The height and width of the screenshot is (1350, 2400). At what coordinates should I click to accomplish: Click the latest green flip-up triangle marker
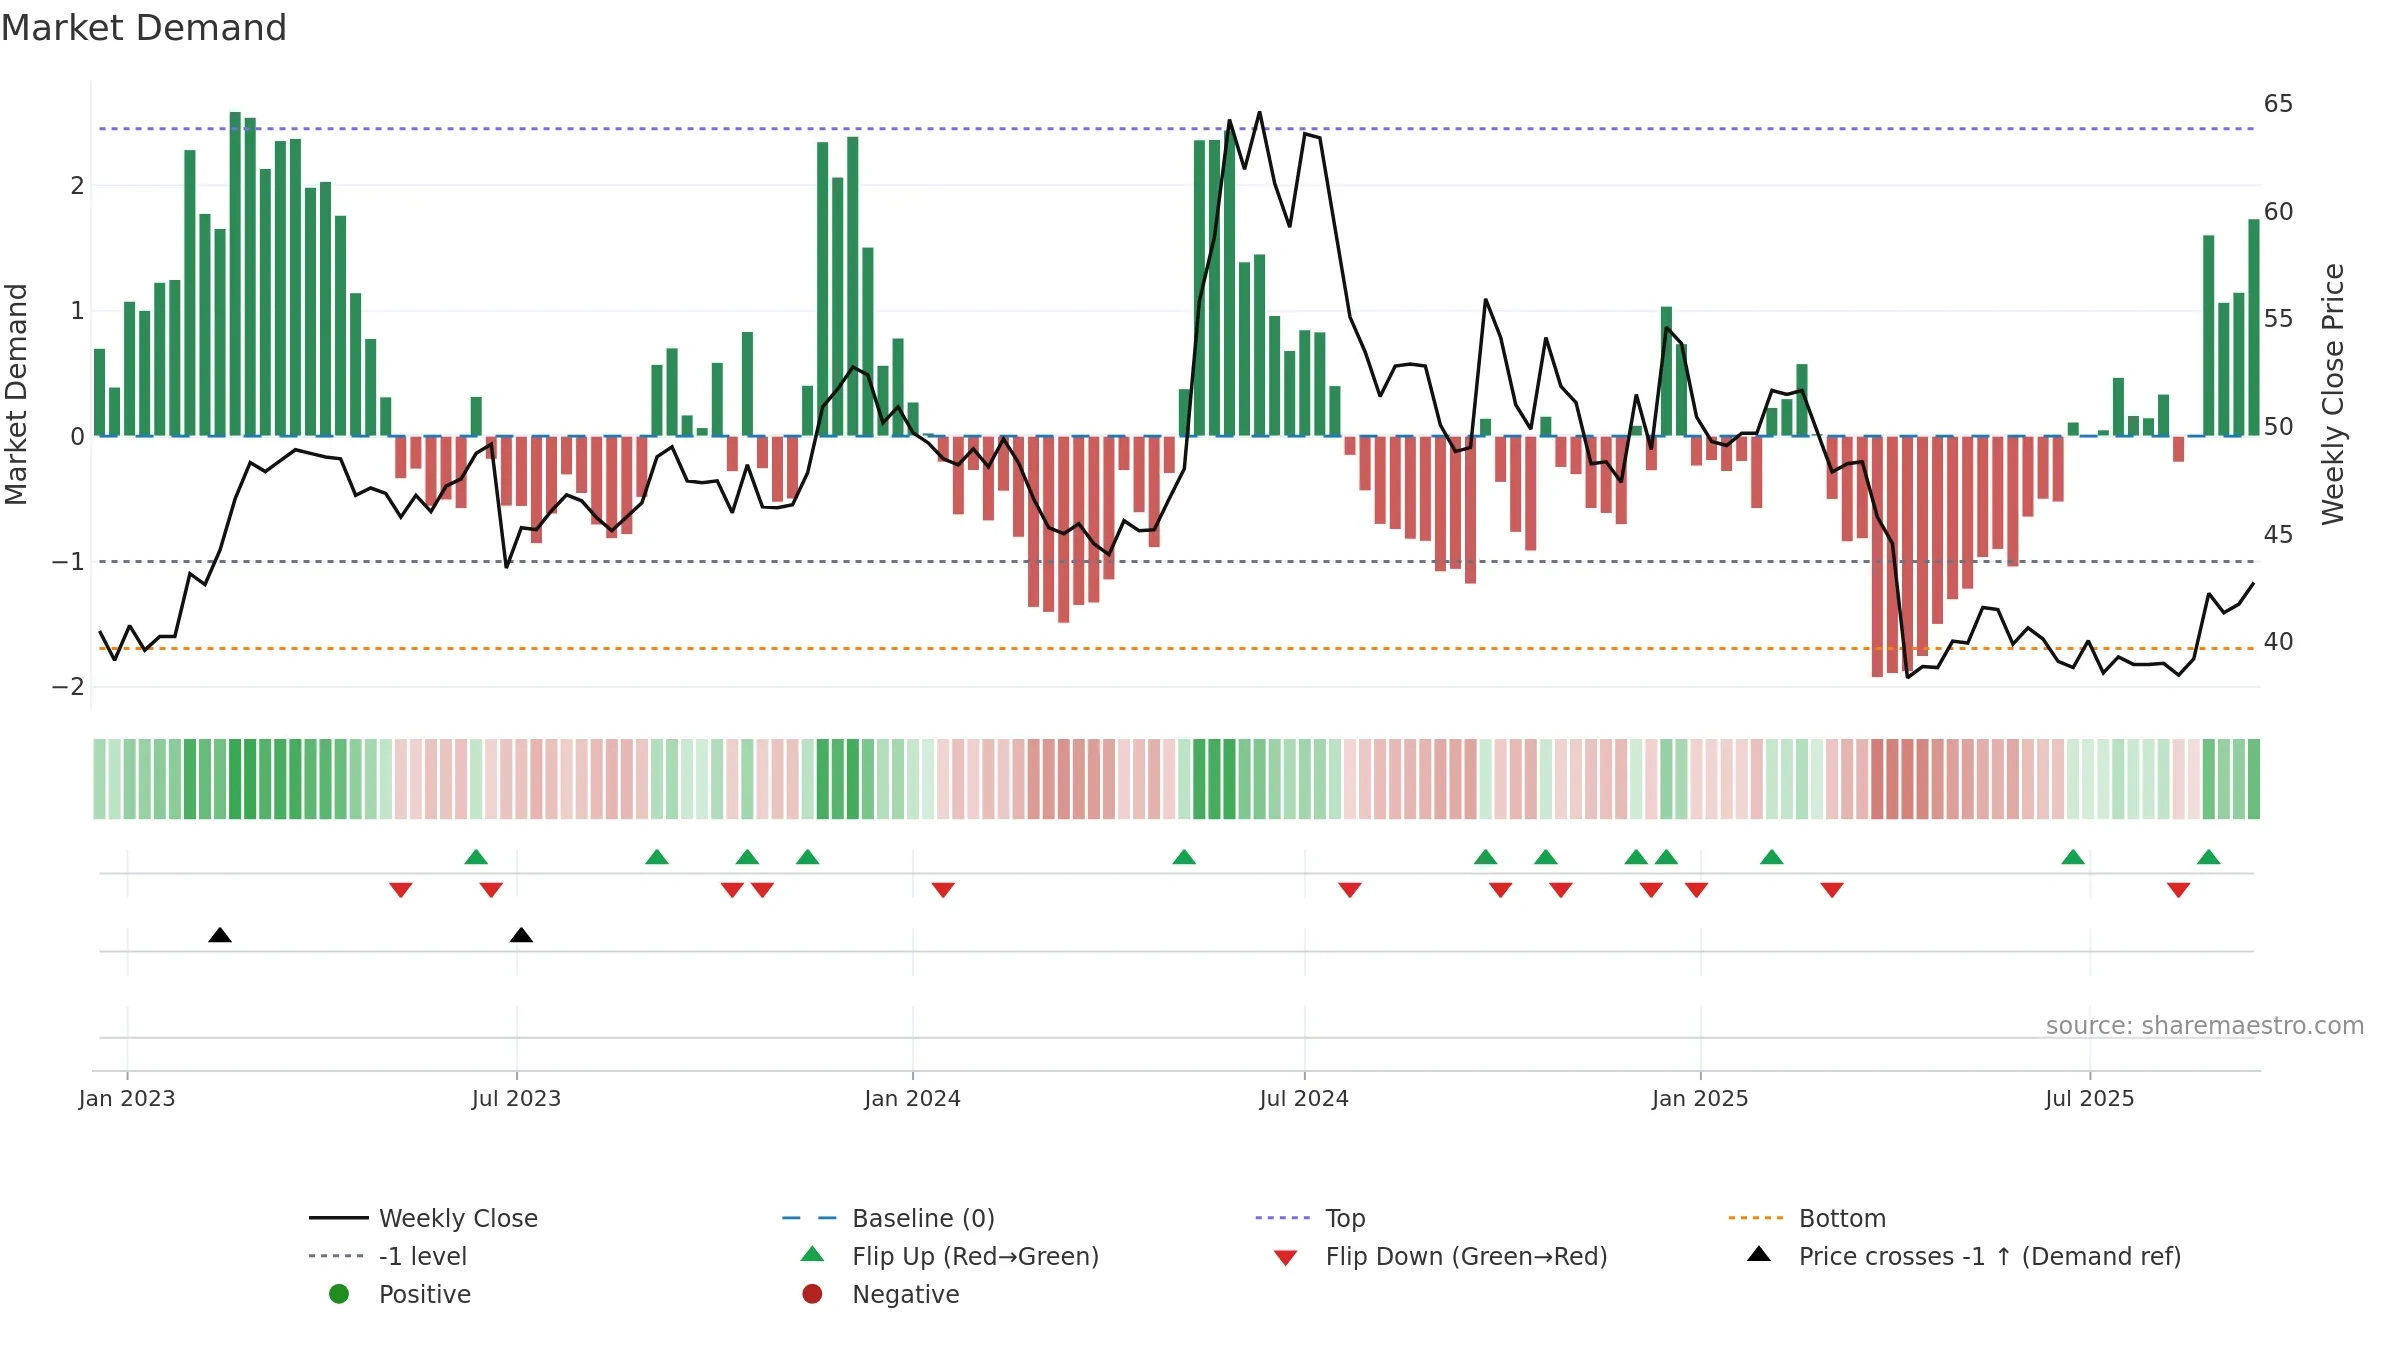tap(2209, 857)
